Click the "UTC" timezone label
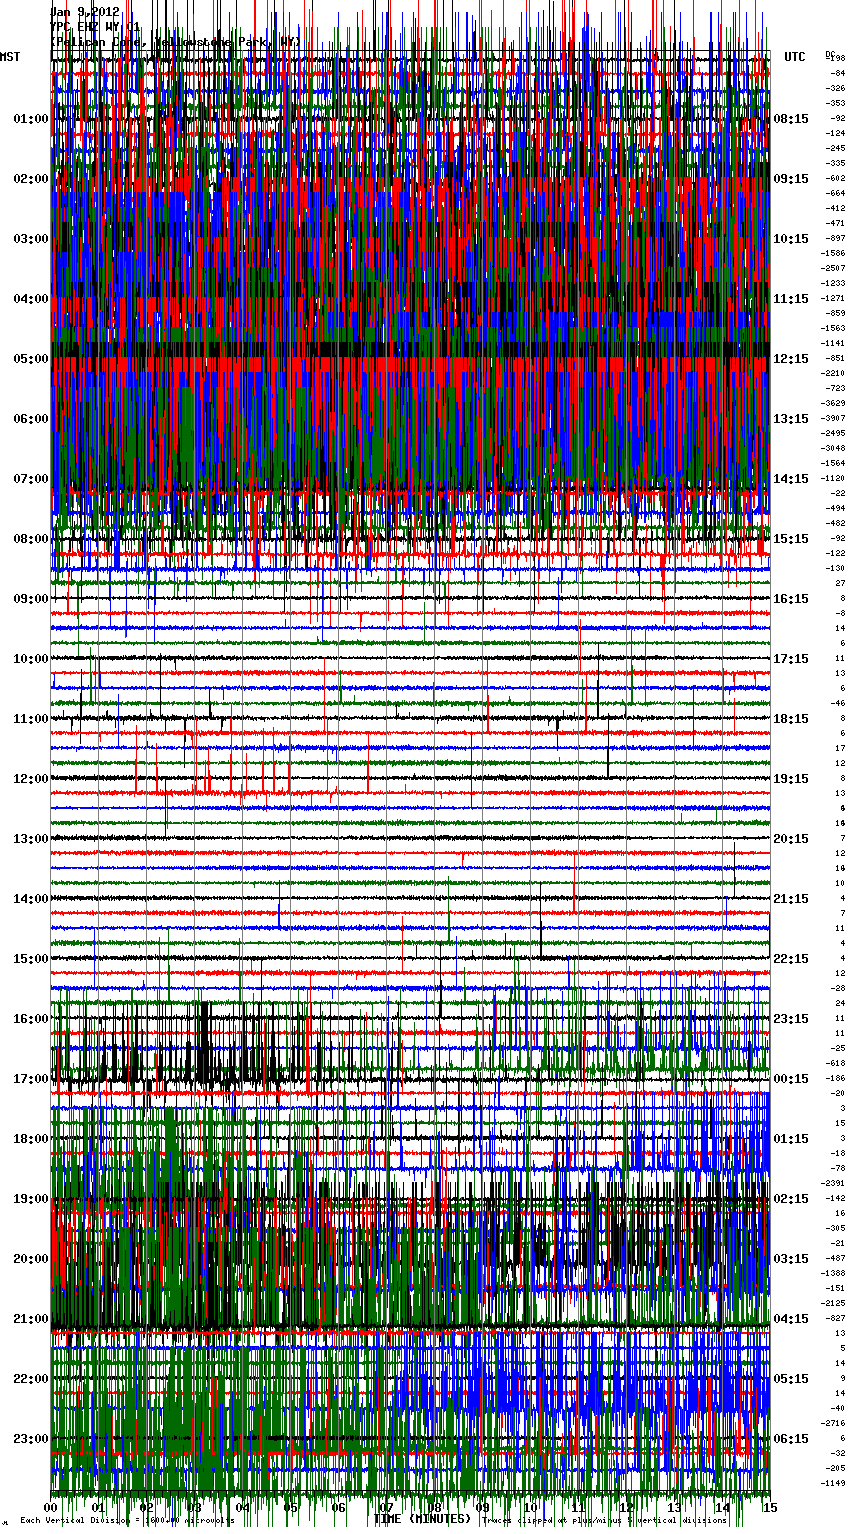 (795, 57)
